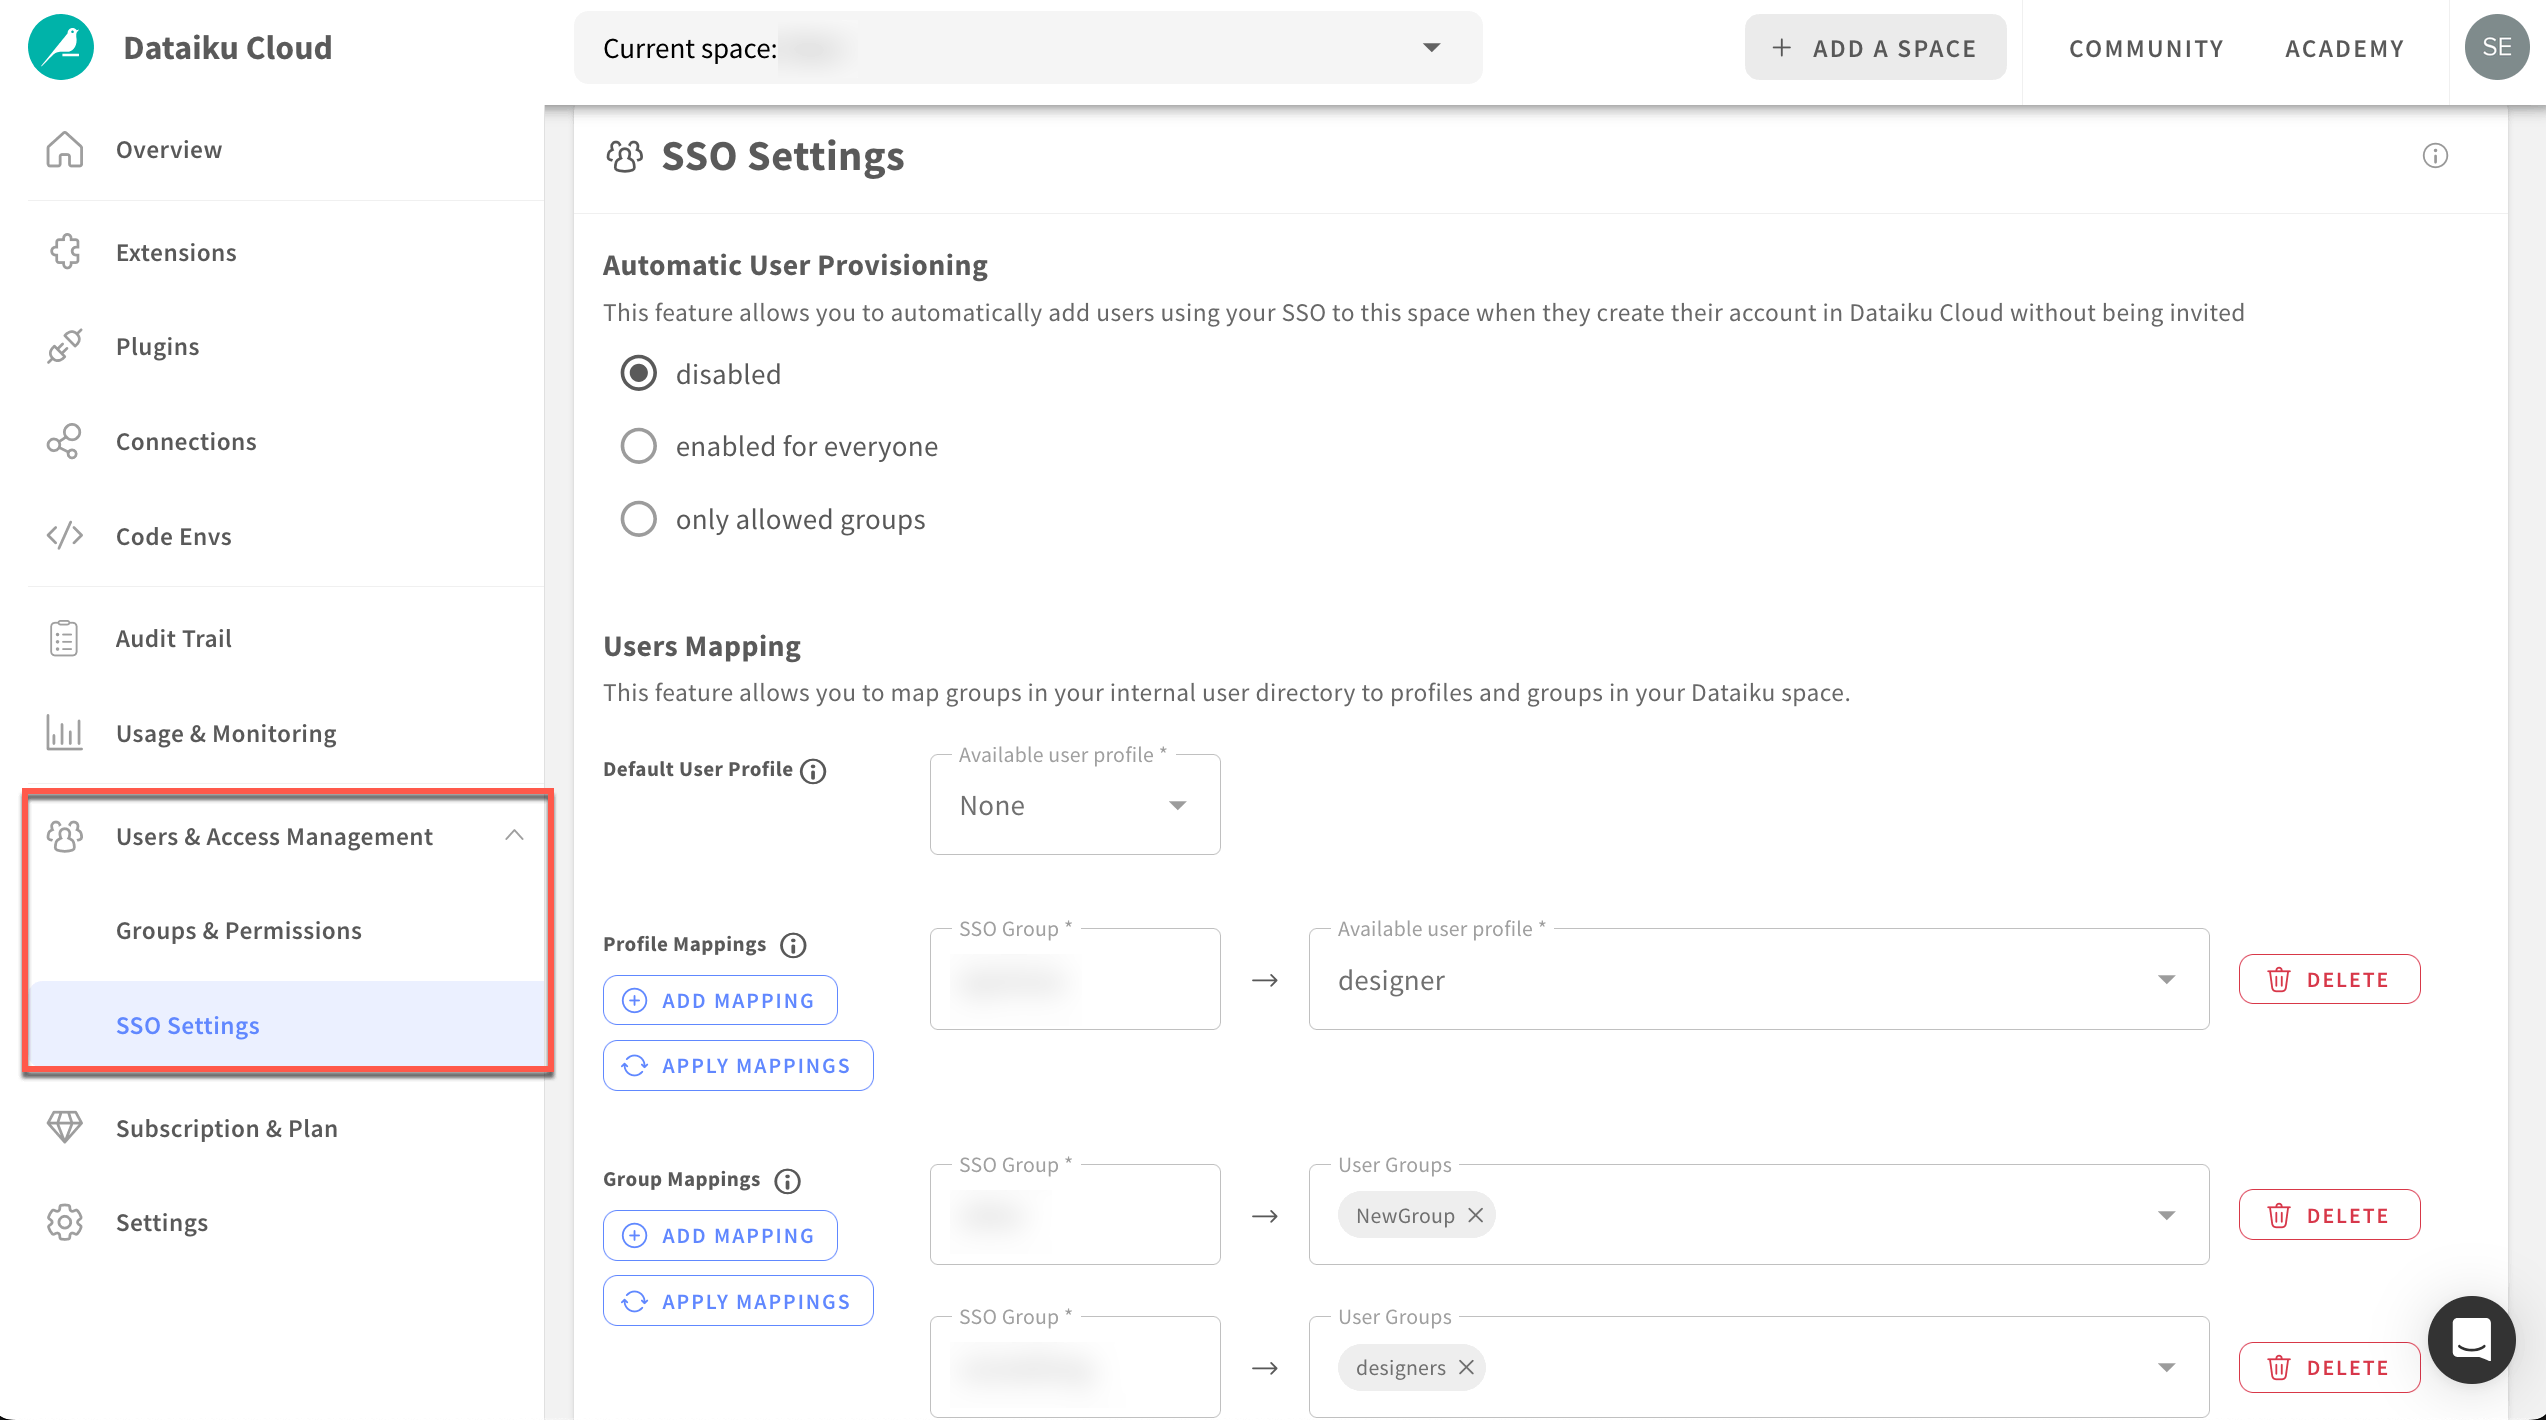
Task: Click the Connections nodes icon
Action: 63,441
